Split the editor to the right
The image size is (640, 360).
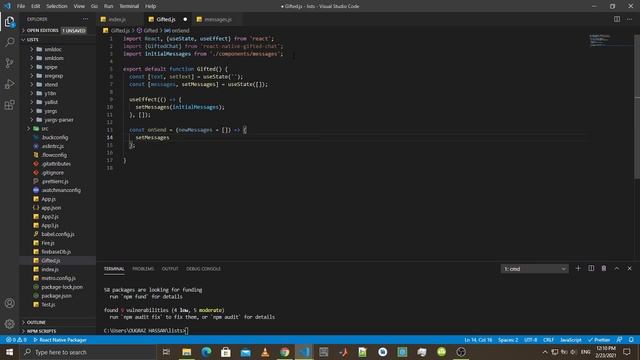click(617, 19)
